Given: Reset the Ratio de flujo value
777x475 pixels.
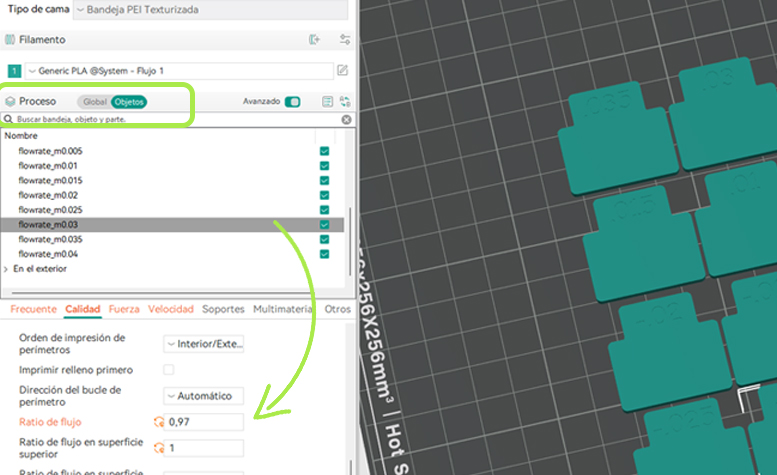Looking at the screenshot, I should point(159,422).
